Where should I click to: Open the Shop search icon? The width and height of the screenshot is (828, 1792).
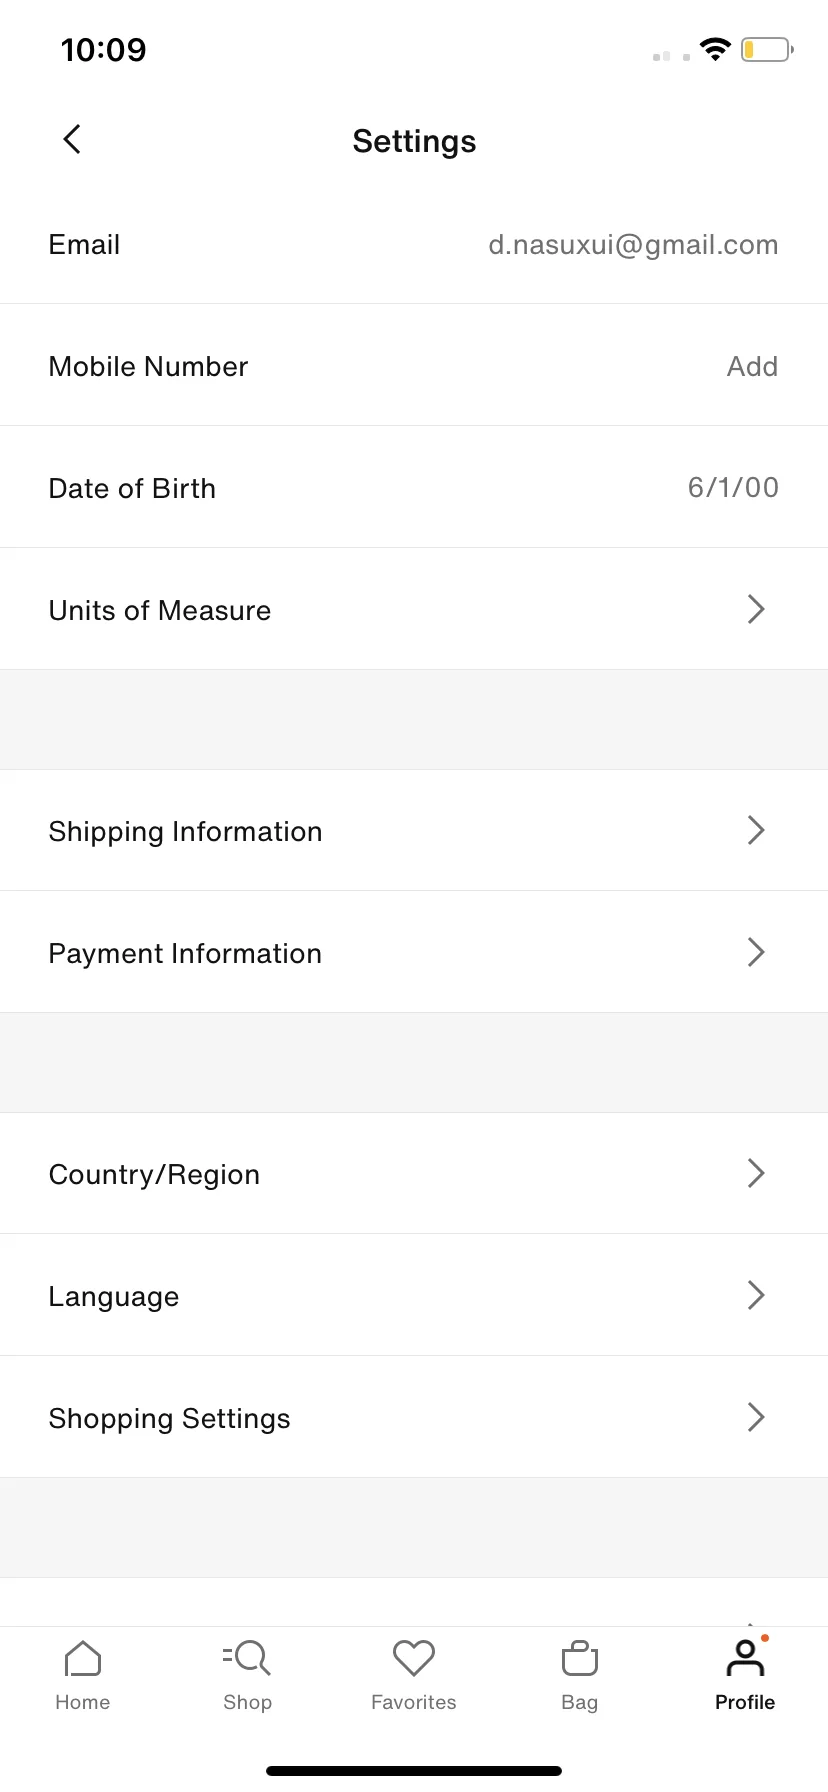click(247, 1658)
